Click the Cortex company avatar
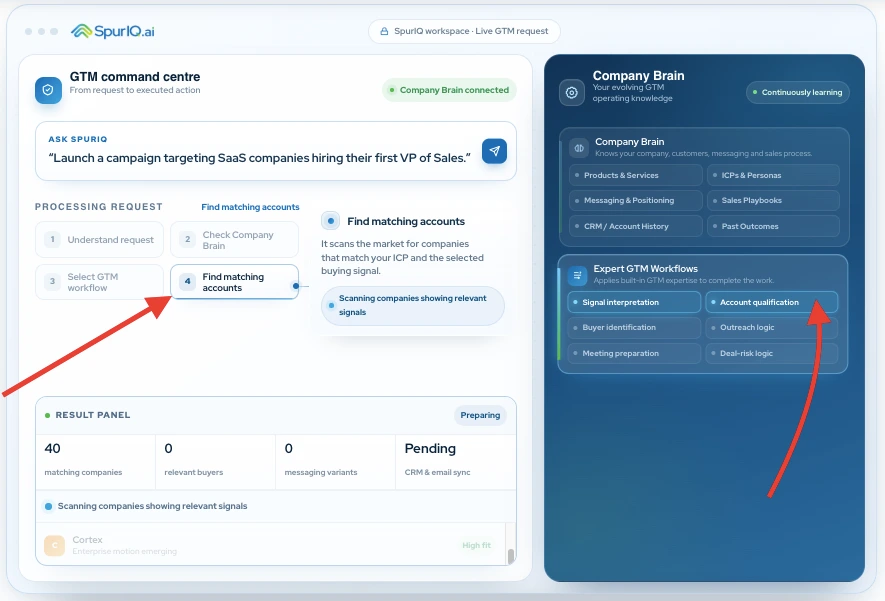Screen dimensions: 885x601 [x=54, y=545]
